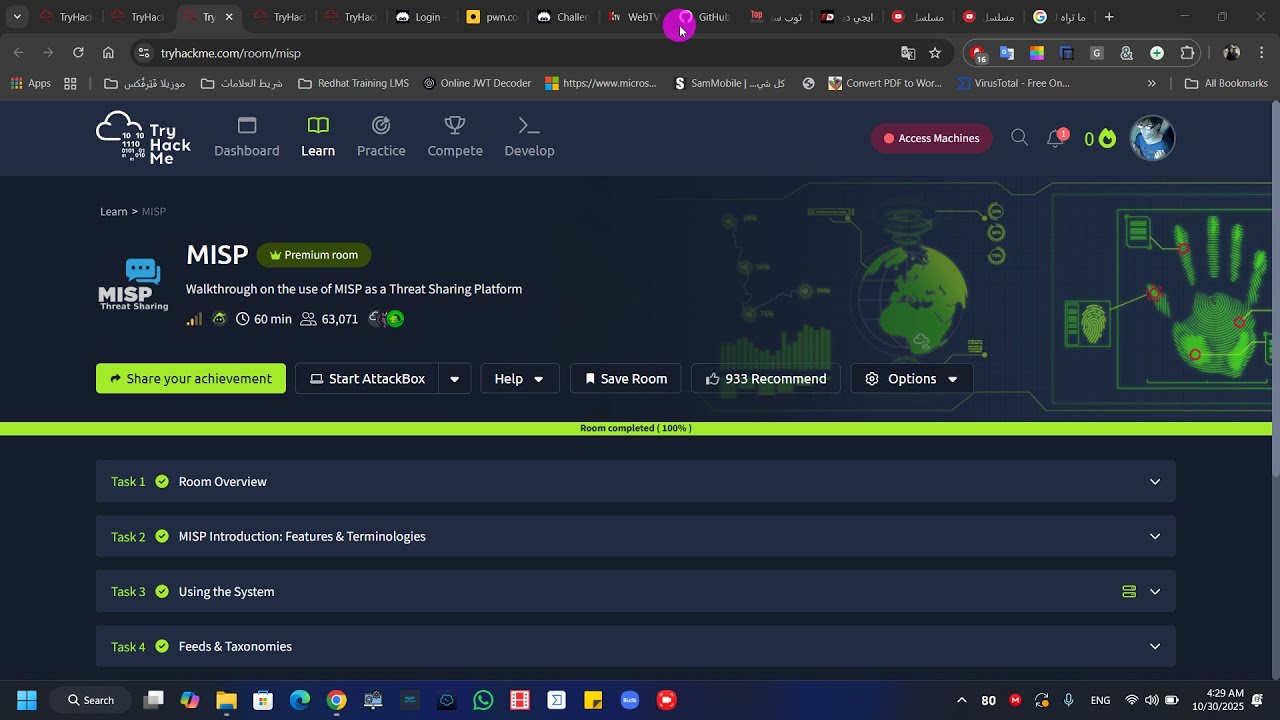Click the MISP Threat Sharing room logo
This screenshot has width=1280, height=720.
pos(133,285)
